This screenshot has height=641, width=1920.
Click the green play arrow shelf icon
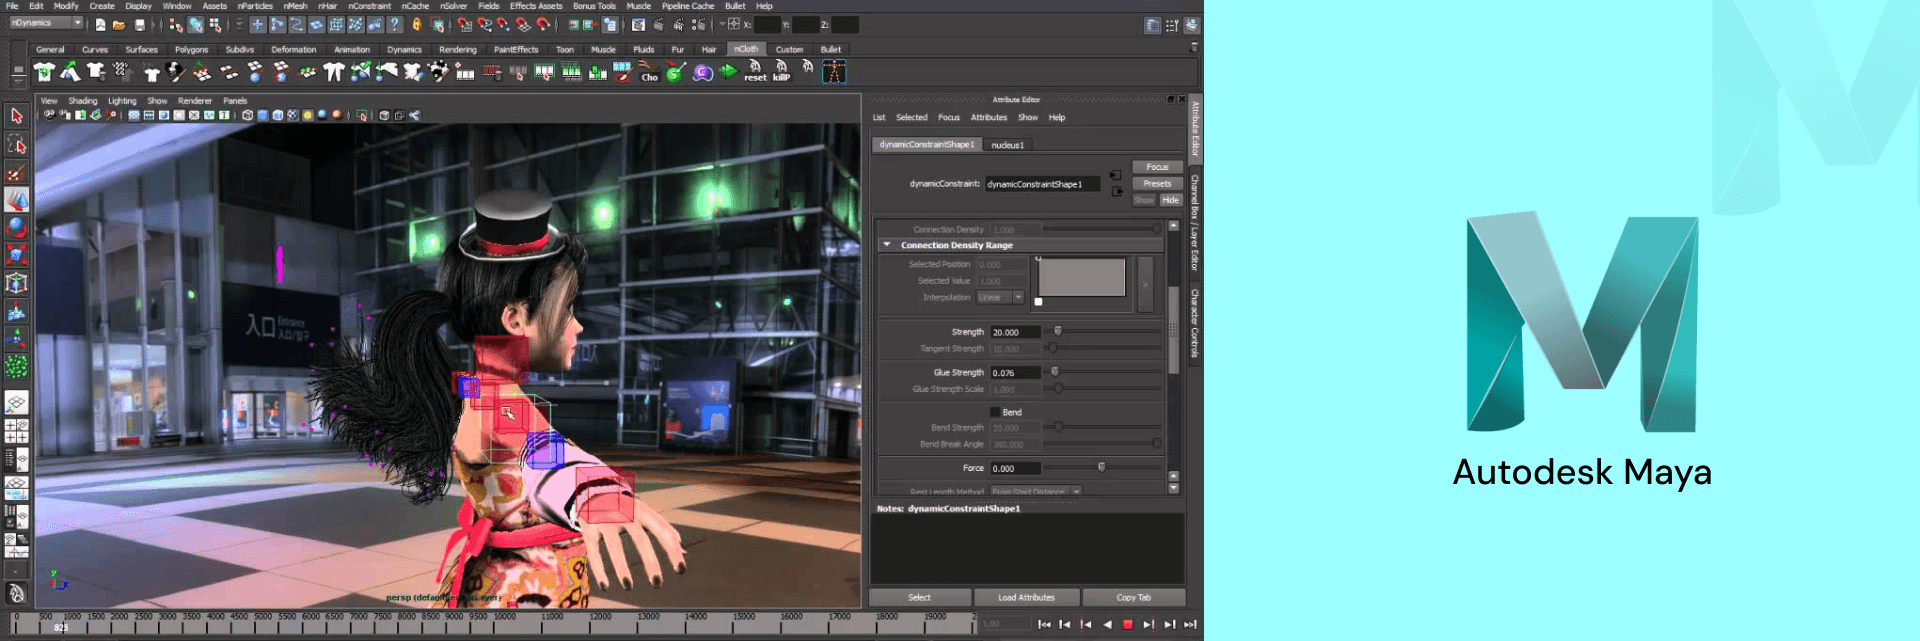[x=728, y=71]
